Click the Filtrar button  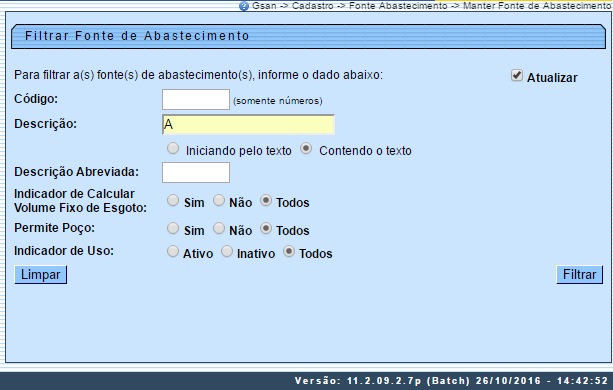click(579, 275)
